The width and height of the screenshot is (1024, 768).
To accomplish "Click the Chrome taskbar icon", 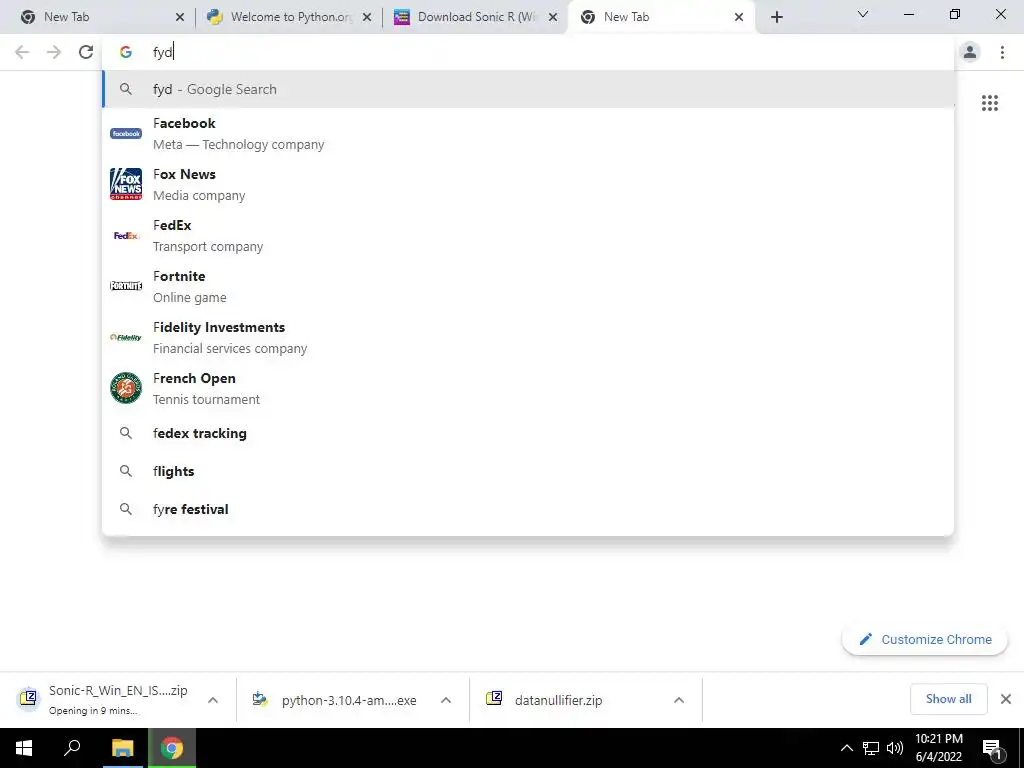I will 172,748.
